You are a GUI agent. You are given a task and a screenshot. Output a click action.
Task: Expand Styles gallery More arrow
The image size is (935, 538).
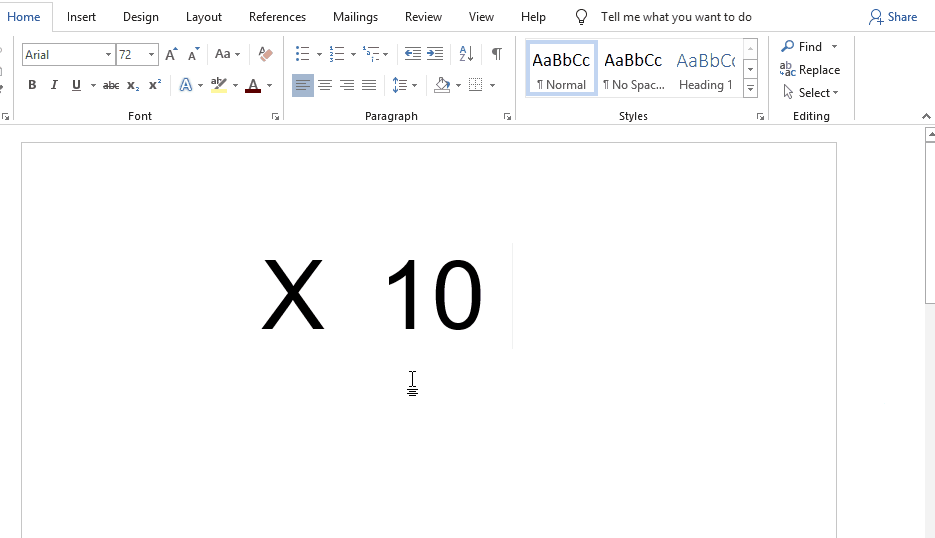tap(750, 88)
